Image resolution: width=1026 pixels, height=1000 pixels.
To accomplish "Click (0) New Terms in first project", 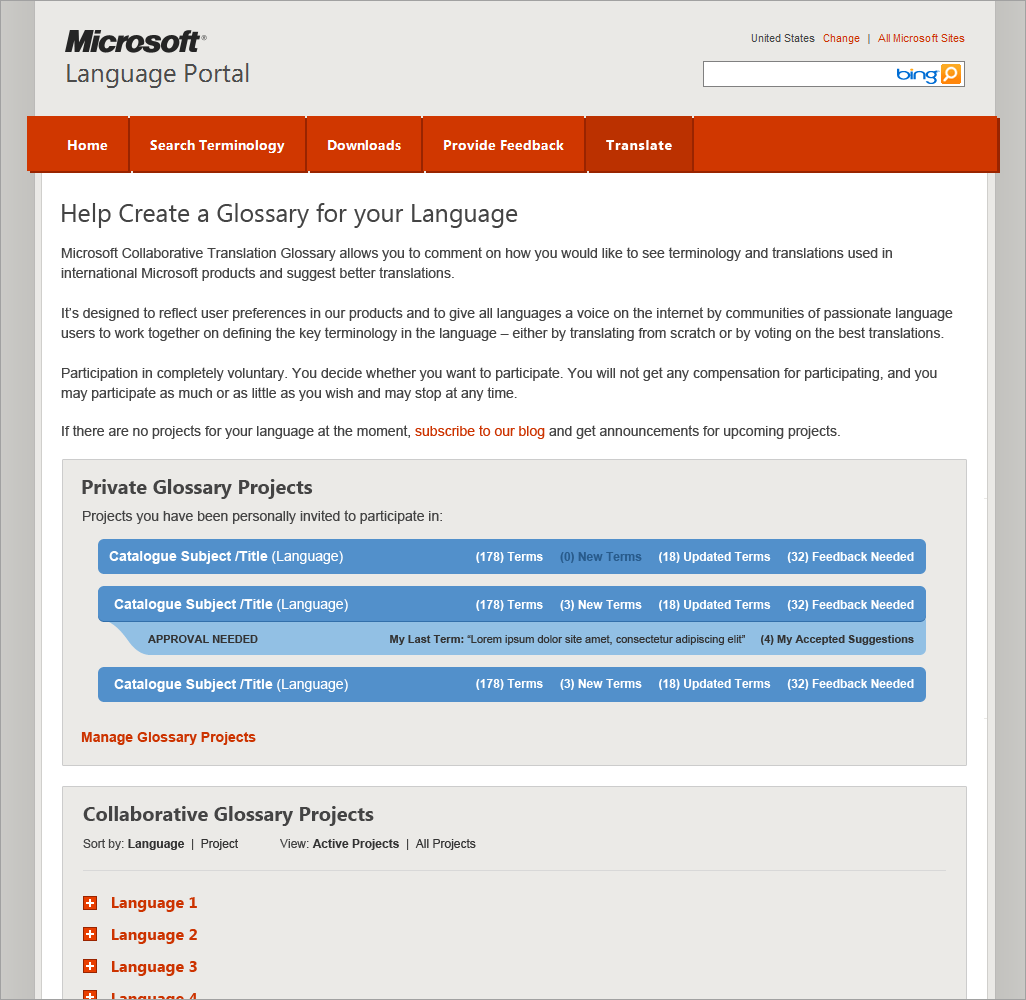I will coord(601,557).
